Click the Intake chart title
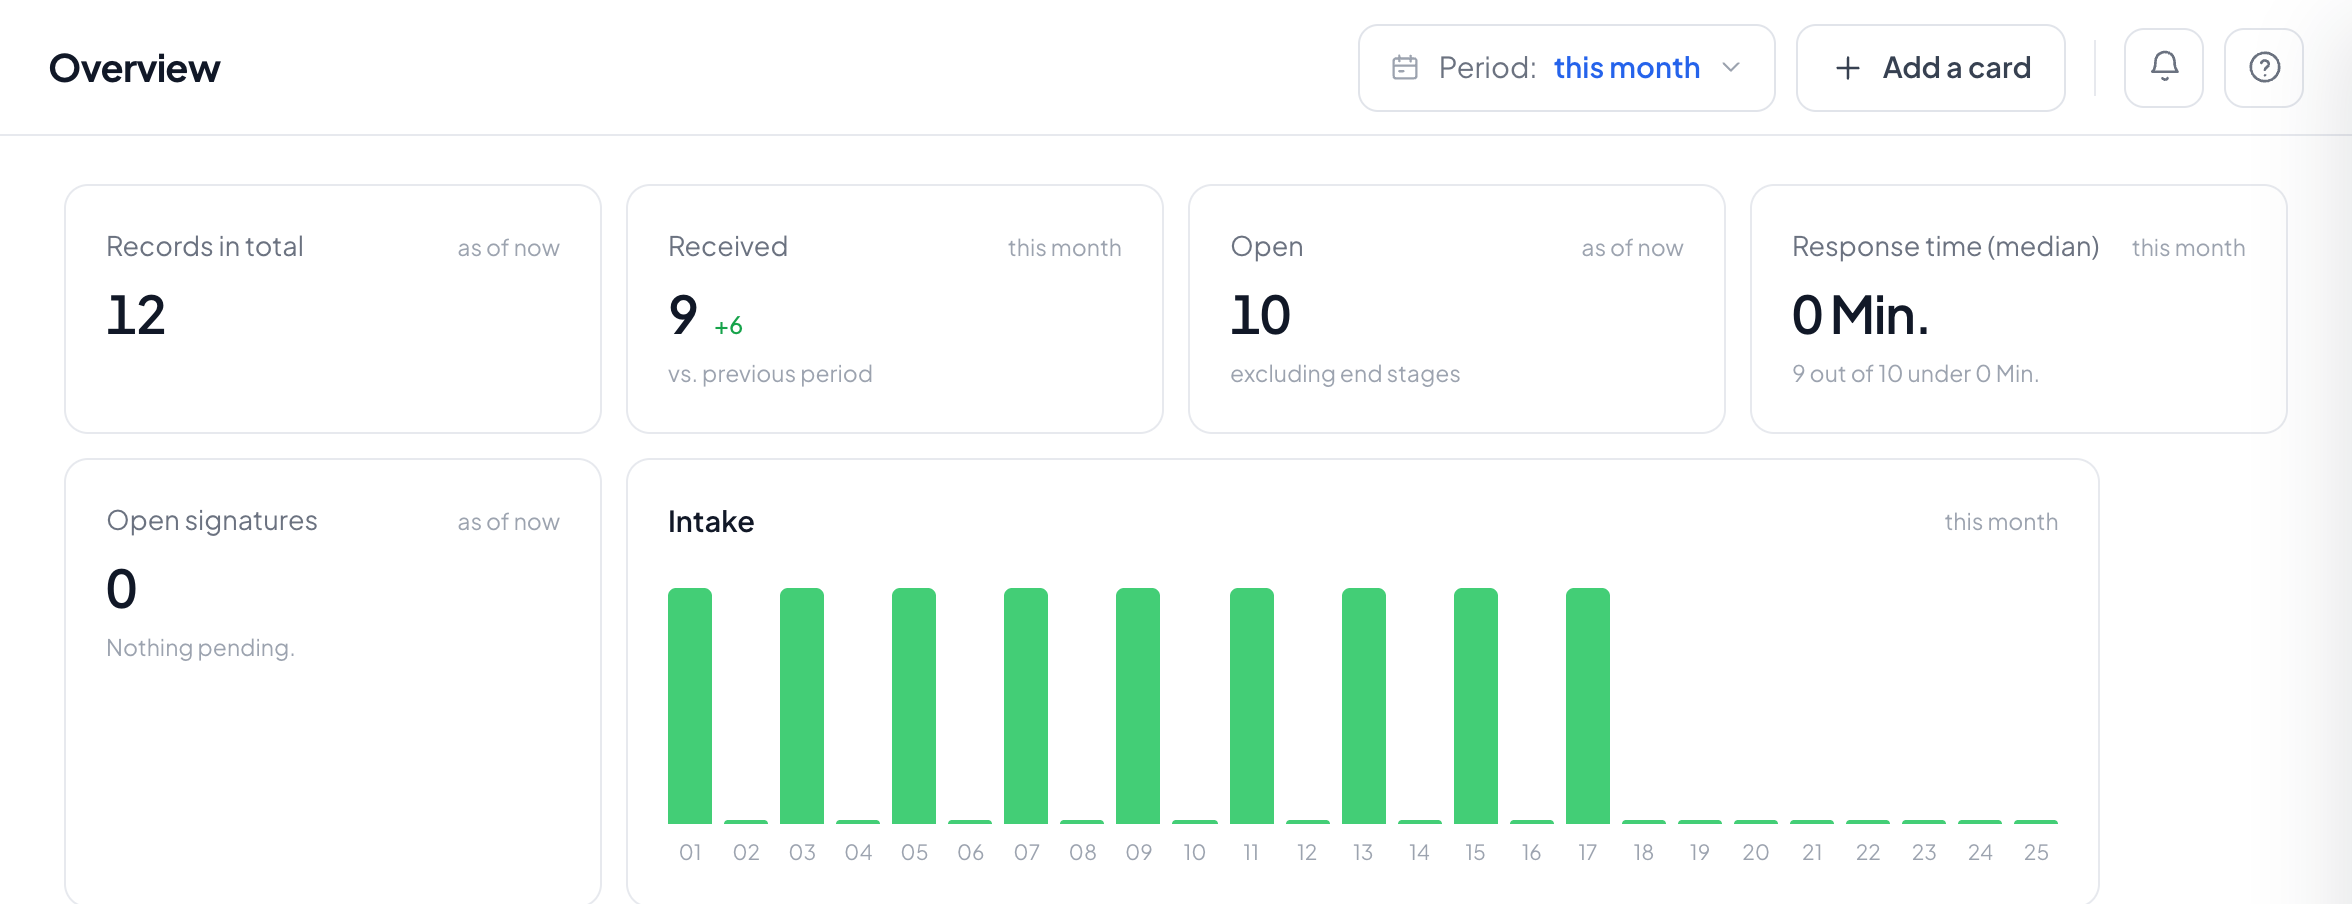2352x904 pixels. click(x=711, y=522)
